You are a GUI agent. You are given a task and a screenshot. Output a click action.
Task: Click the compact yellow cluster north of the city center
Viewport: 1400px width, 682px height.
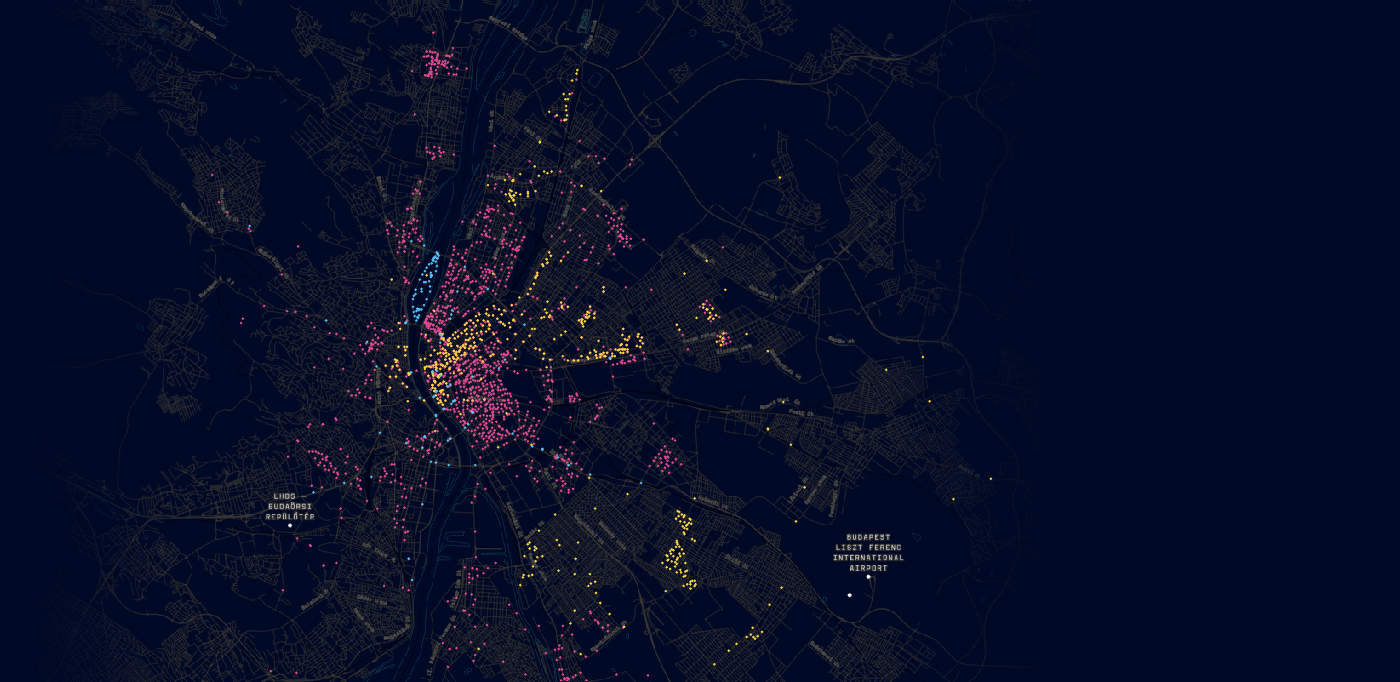[515, 195]
